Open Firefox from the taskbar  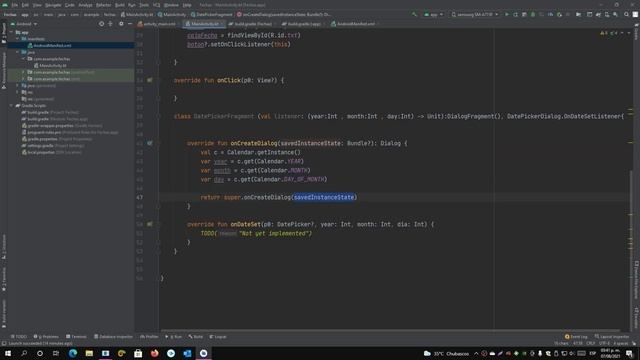155,353
